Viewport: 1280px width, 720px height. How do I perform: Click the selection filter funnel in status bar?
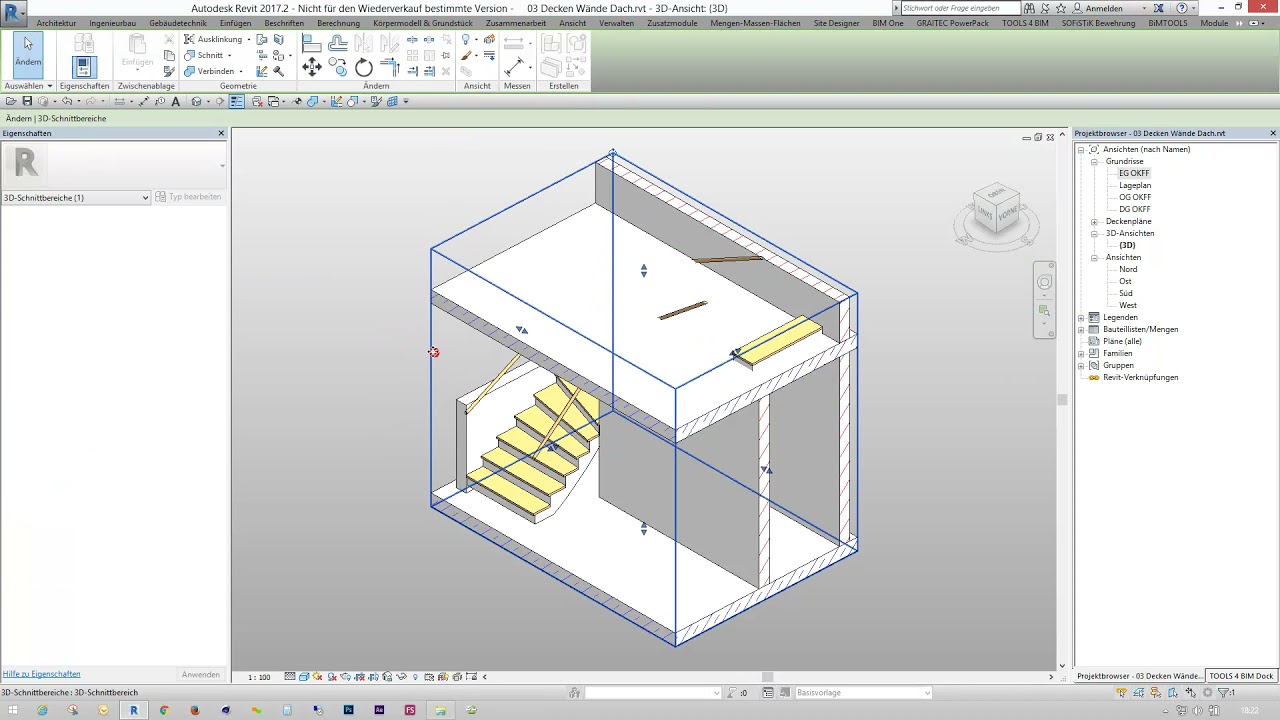pyautogui.click(x=1223, y=692)
